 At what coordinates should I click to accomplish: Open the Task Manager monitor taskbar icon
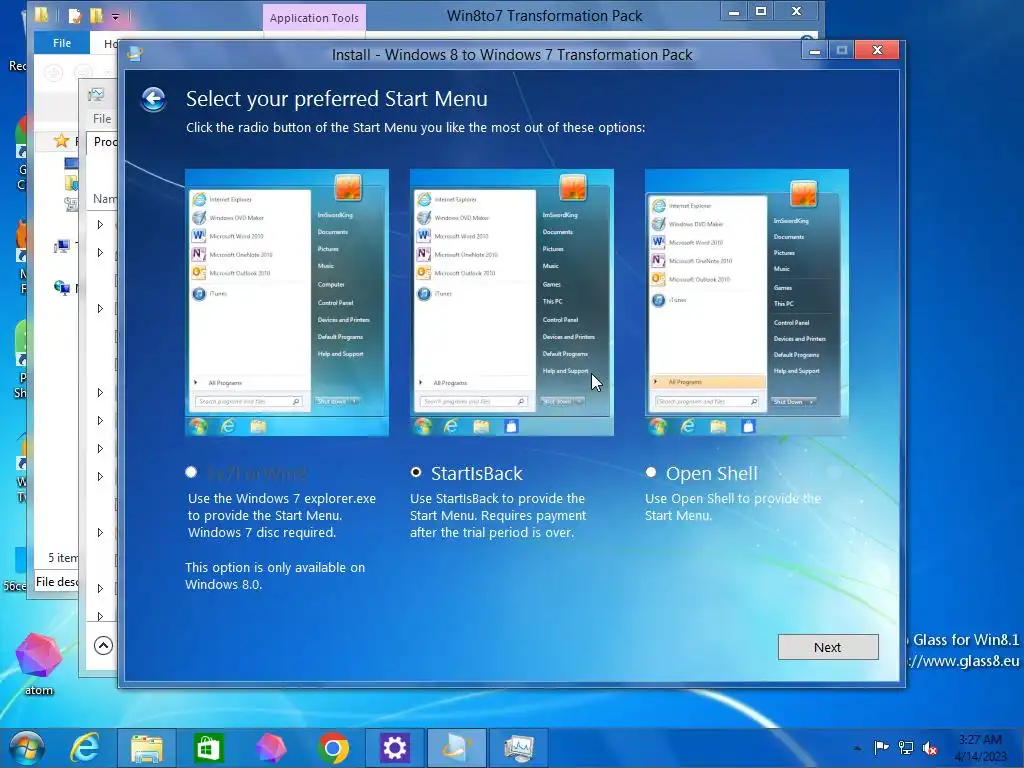(x=519, y=748)
